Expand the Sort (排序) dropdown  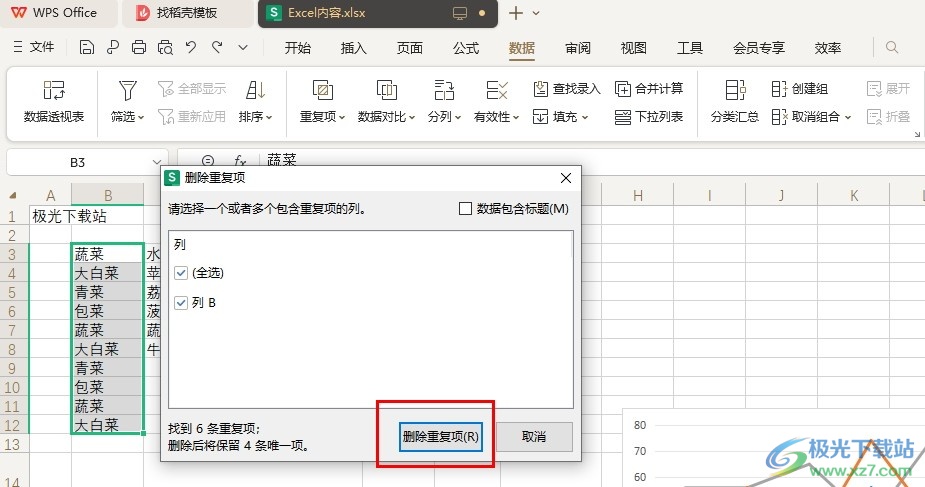click(256, 117)
